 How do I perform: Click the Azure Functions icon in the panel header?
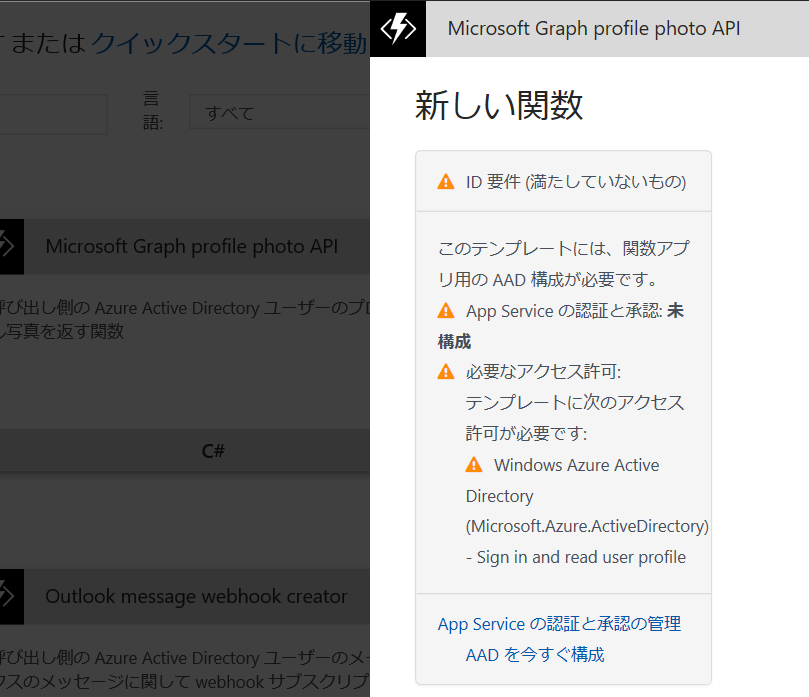(397, 28)
